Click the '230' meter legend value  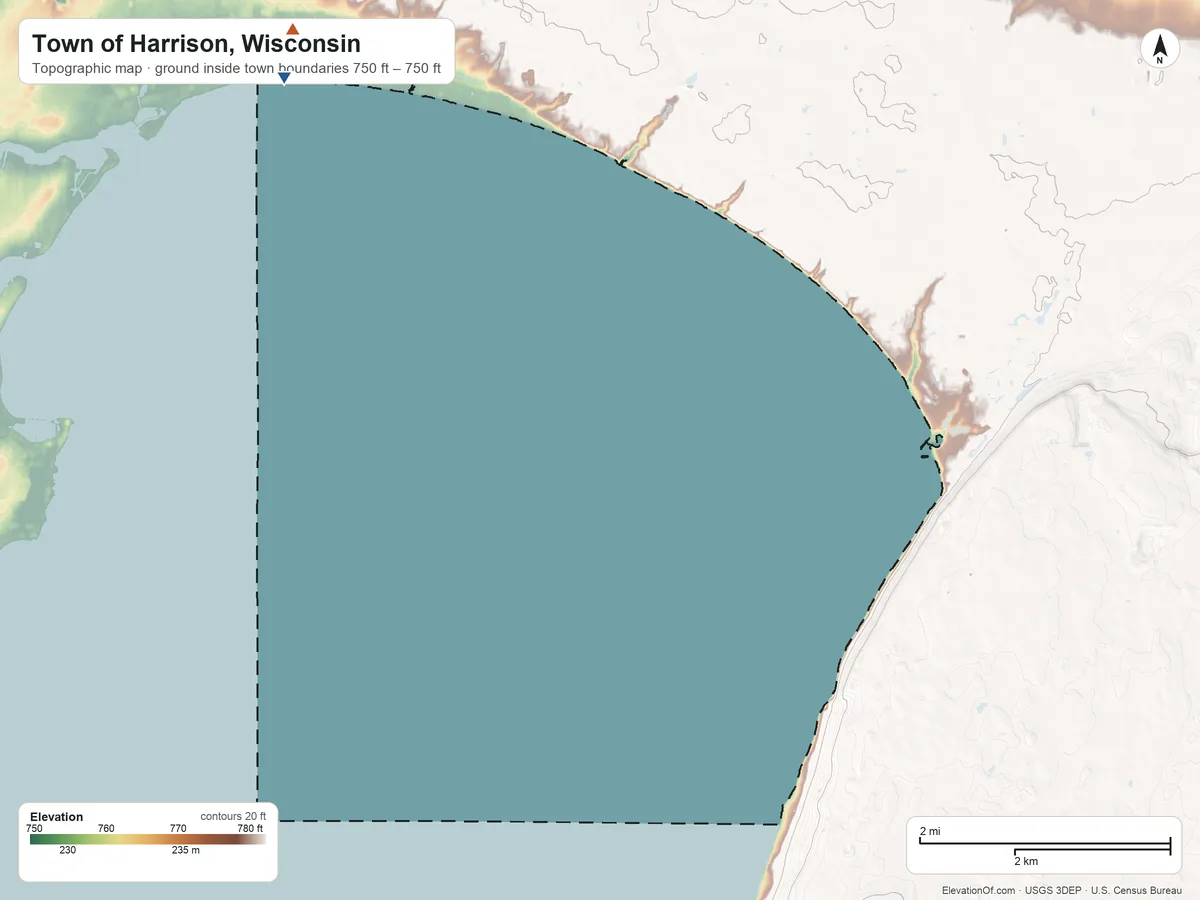click(x=67, y=850)
